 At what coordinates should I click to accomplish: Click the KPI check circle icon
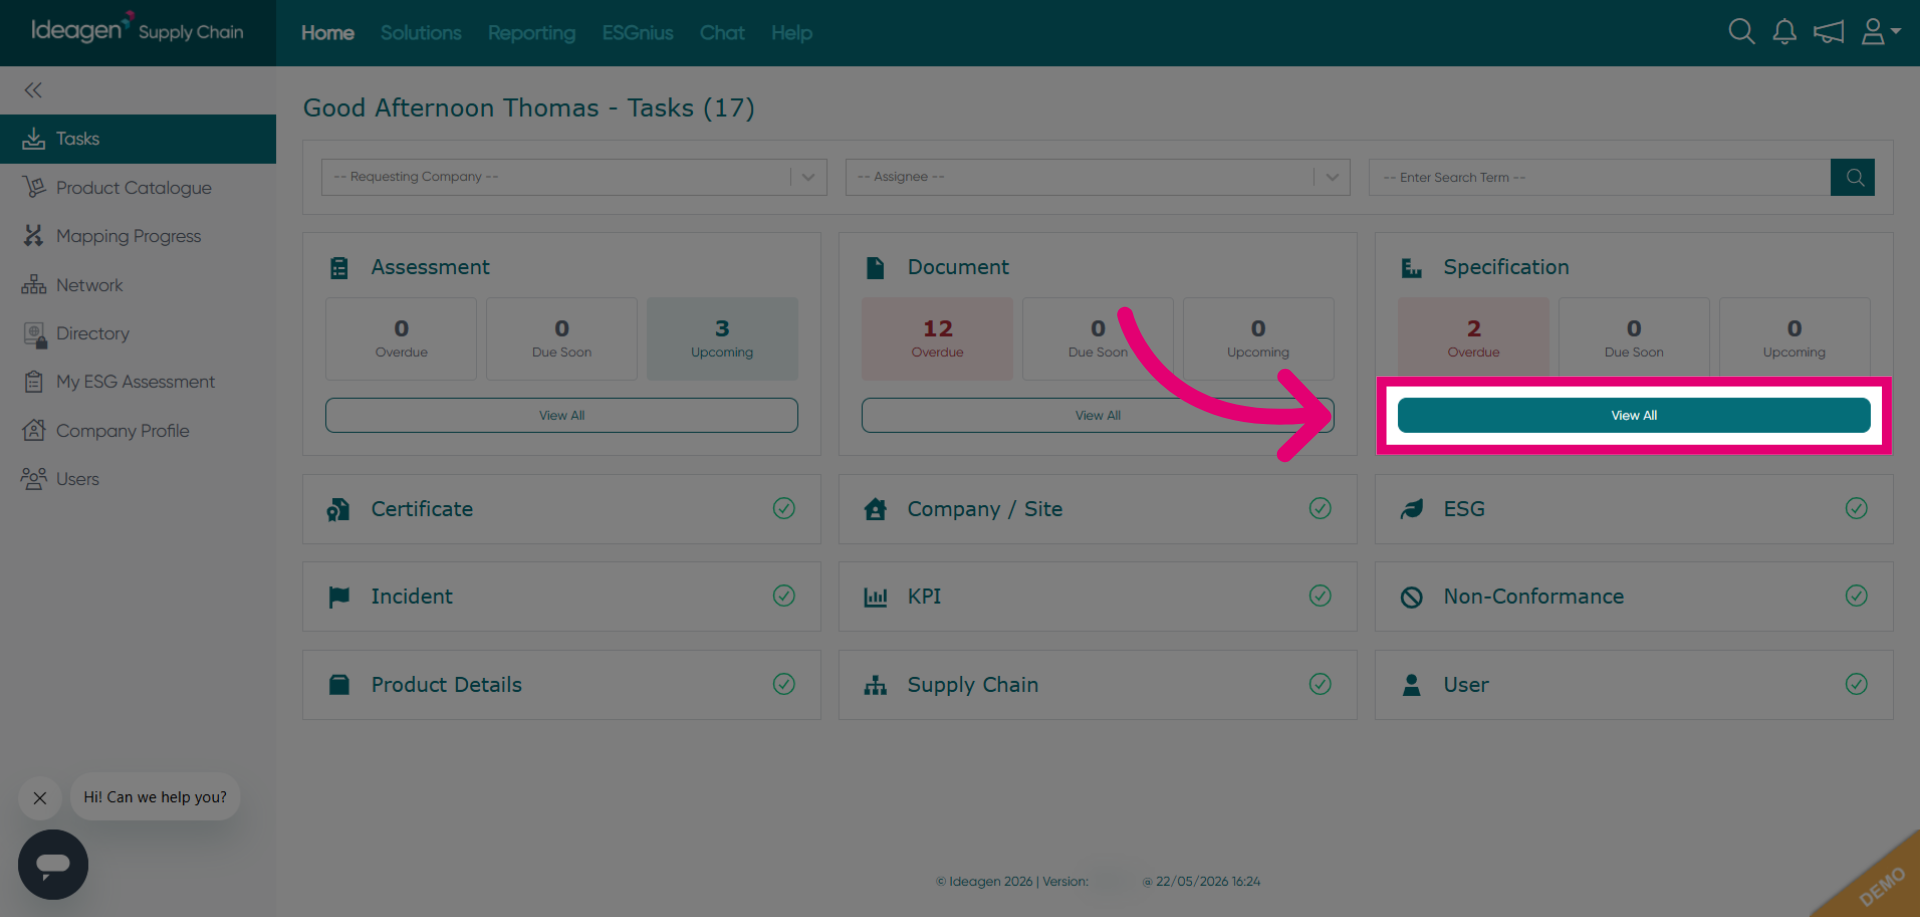coord(1320,596)
